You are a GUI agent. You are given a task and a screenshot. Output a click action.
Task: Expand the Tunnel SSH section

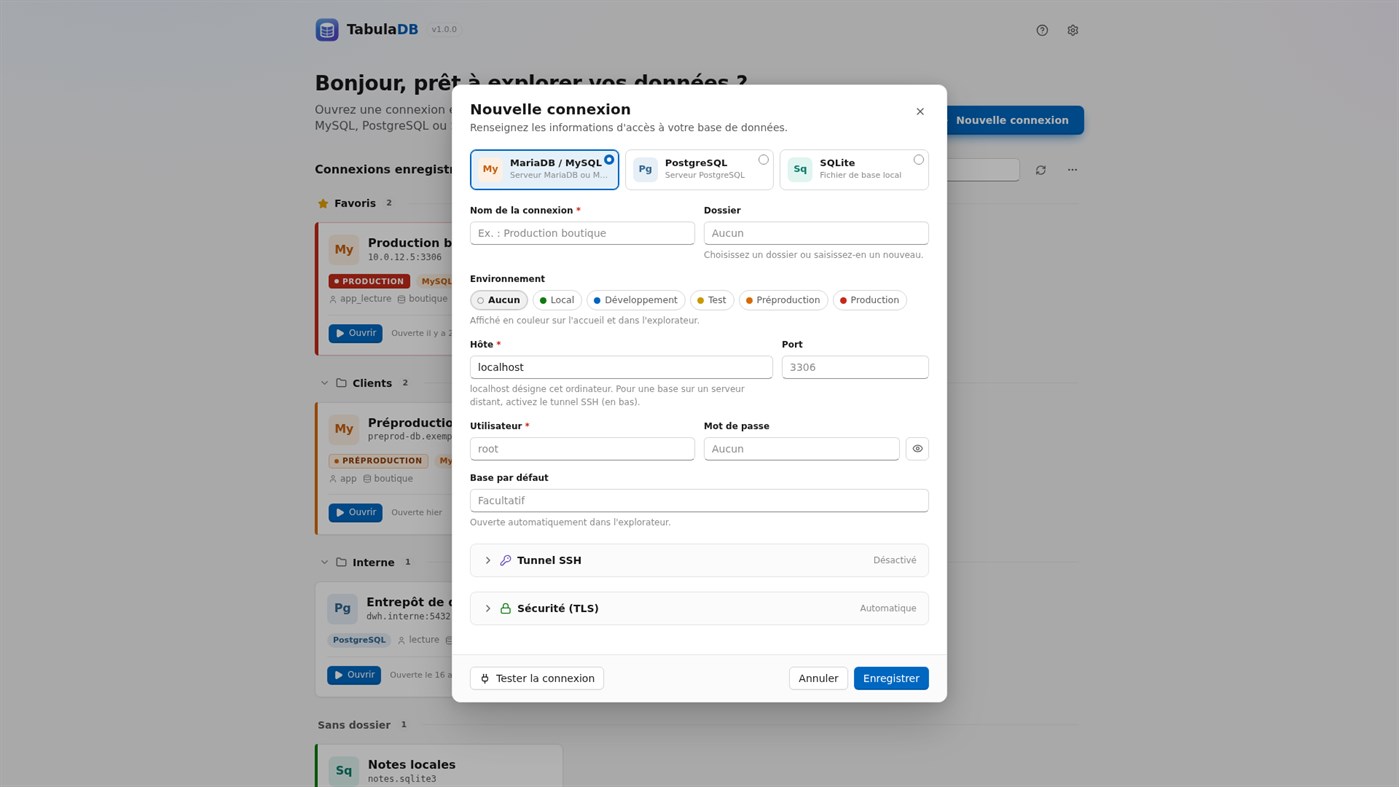point(699,561)
